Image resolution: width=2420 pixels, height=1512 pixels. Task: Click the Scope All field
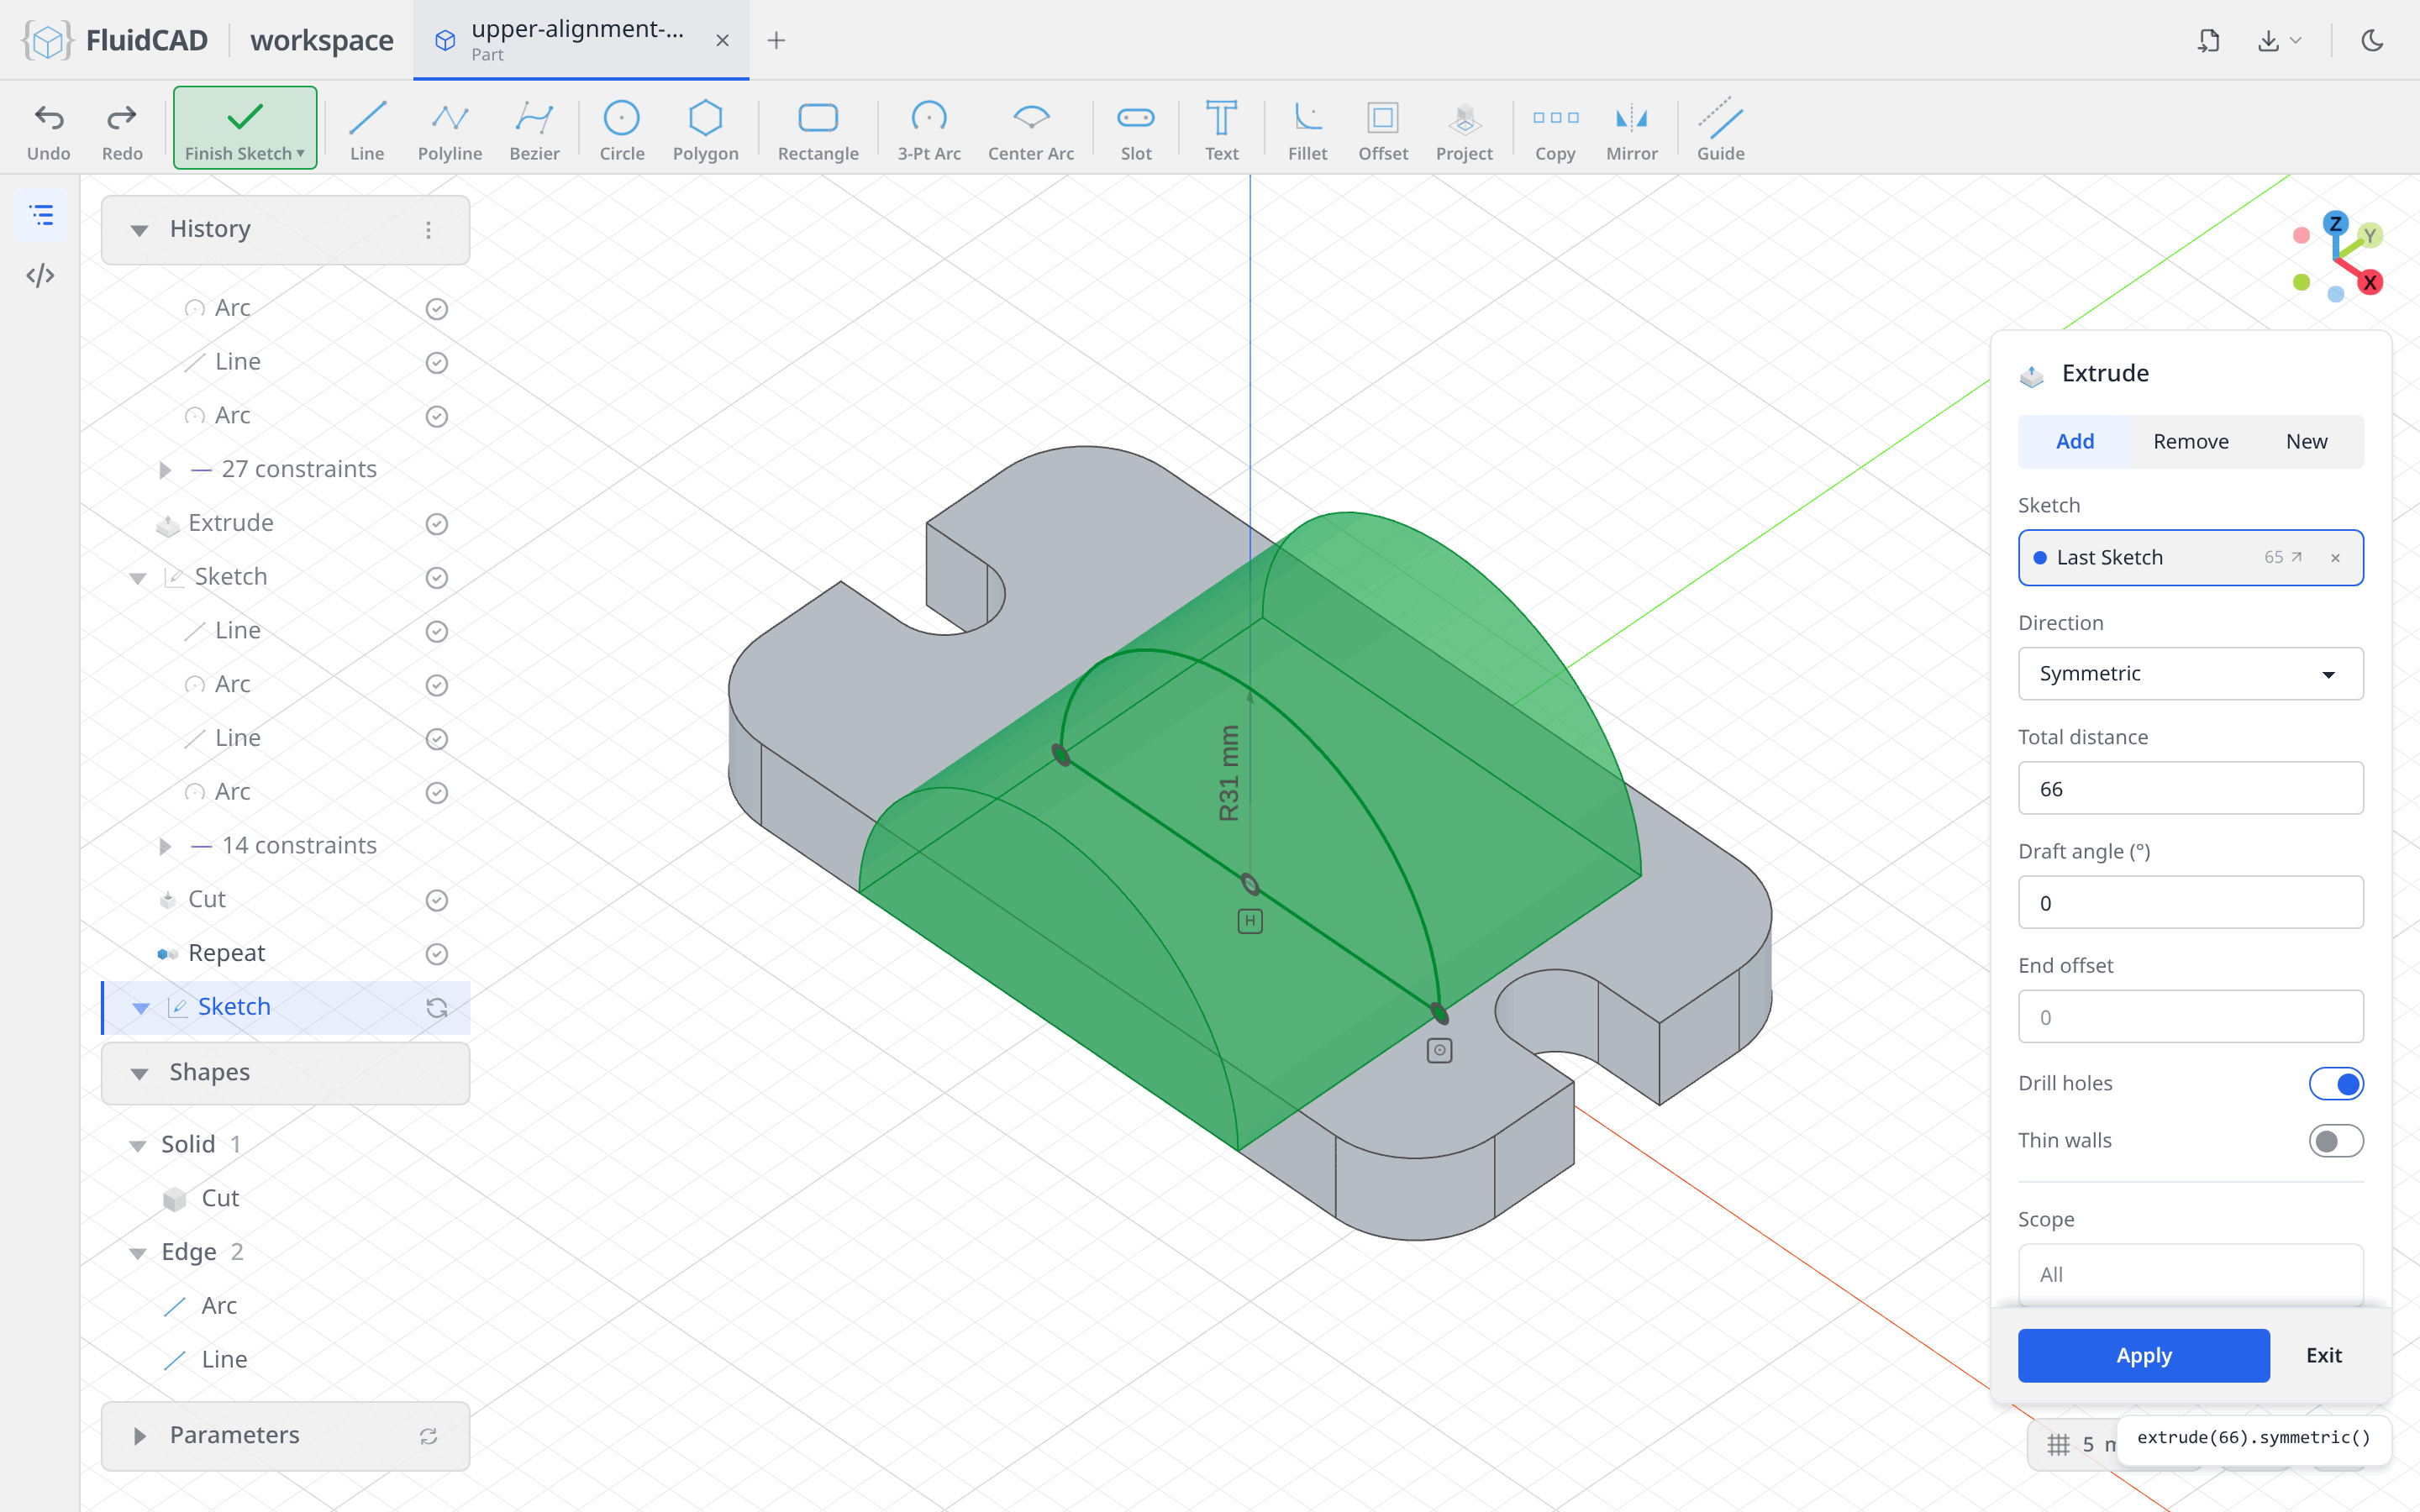pyautogui.click(x=2190, y=1274)
